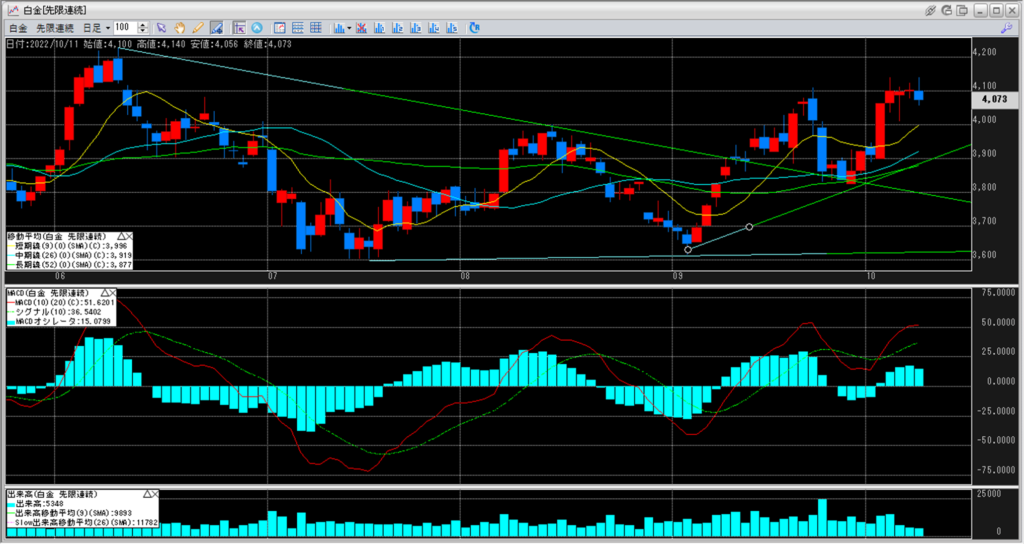Click the Slow出来高移動平均(26) legend entry
Image resolution: width=1024 pixels, height=544 pixels.
[82, 522]
